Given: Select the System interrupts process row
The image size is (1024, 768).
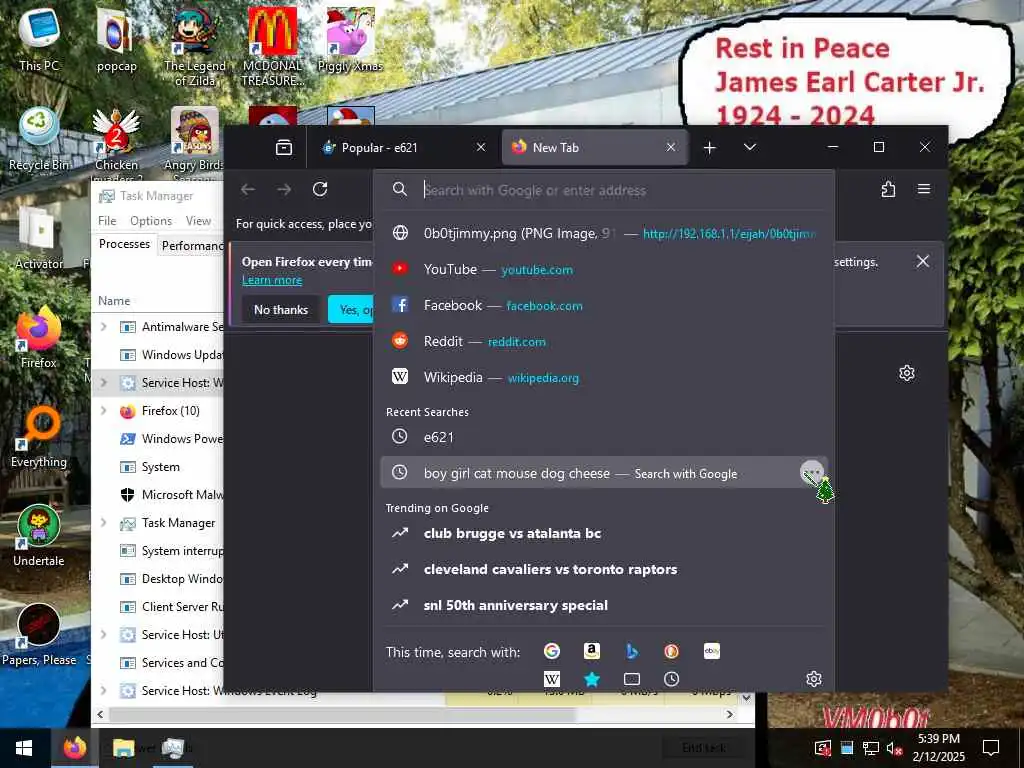Looking at the screenshot, I should (x=158, y=551).
